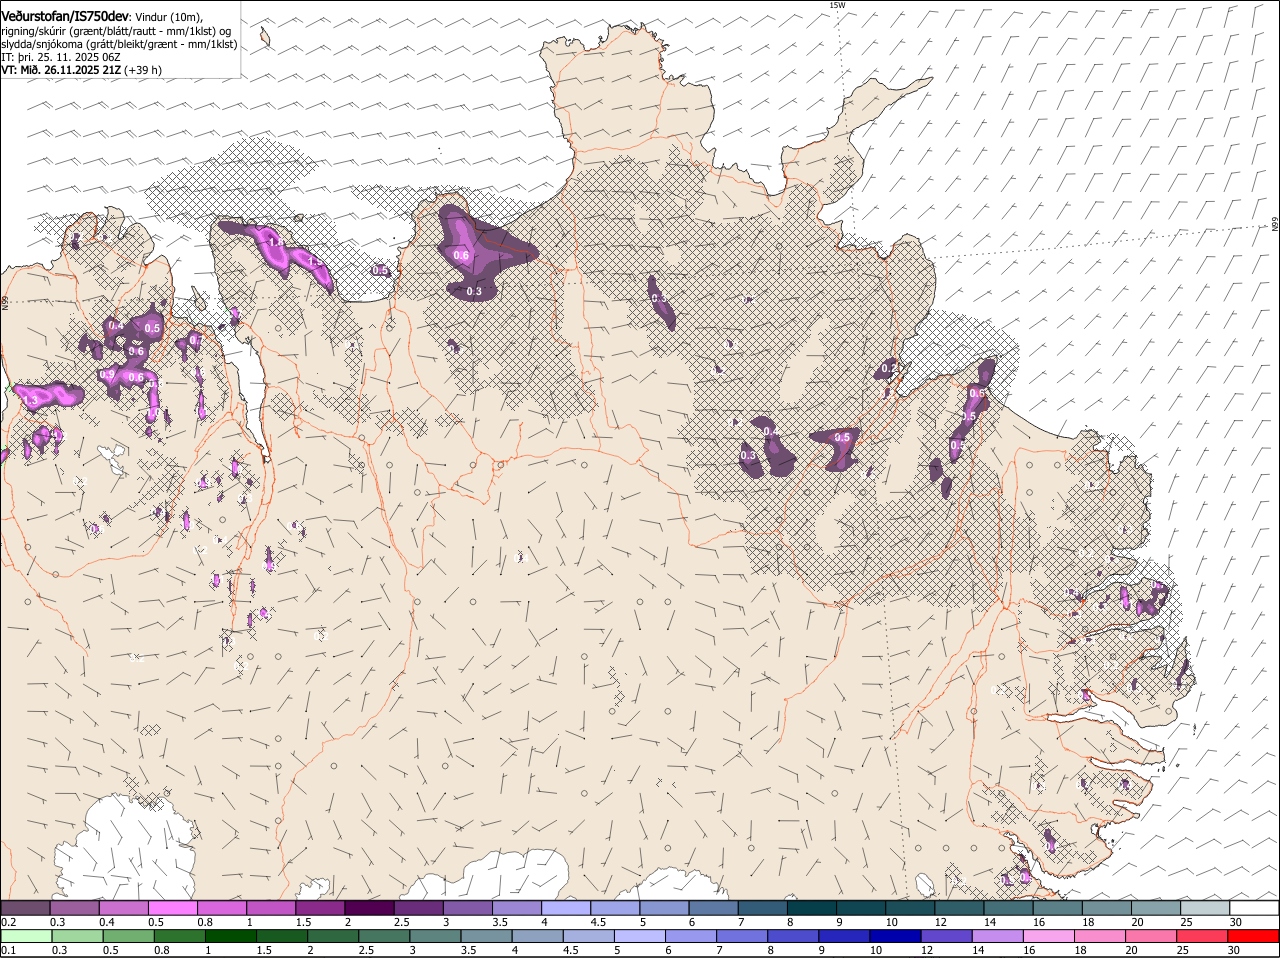The image size is (1280, 958).
Task: Click the dark purple 0.2–0.3 swatch, upper legend row
Action: tap(25, 908)
